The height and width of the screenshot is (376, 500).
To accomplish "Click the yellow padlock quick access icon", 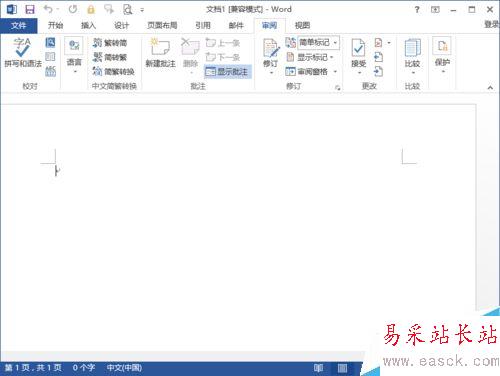I will click(x=91, y=9).
